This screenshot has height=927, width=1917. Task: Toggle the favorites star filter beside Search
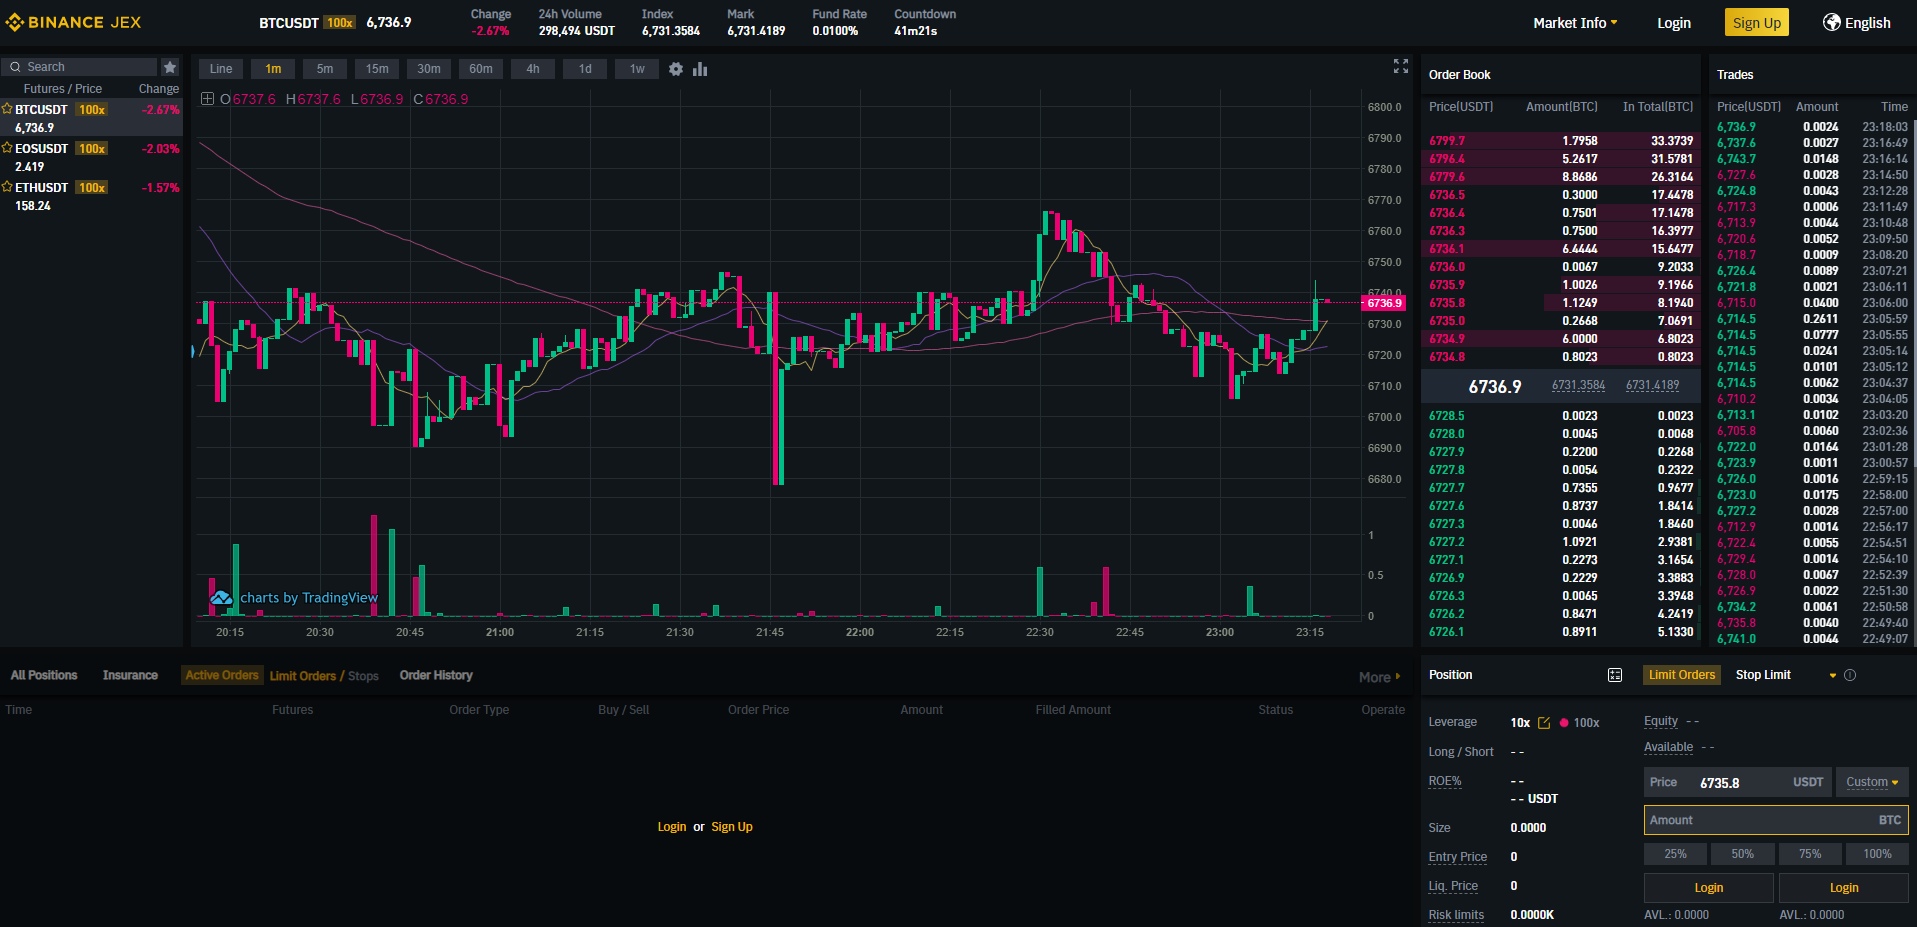(170, 67)
